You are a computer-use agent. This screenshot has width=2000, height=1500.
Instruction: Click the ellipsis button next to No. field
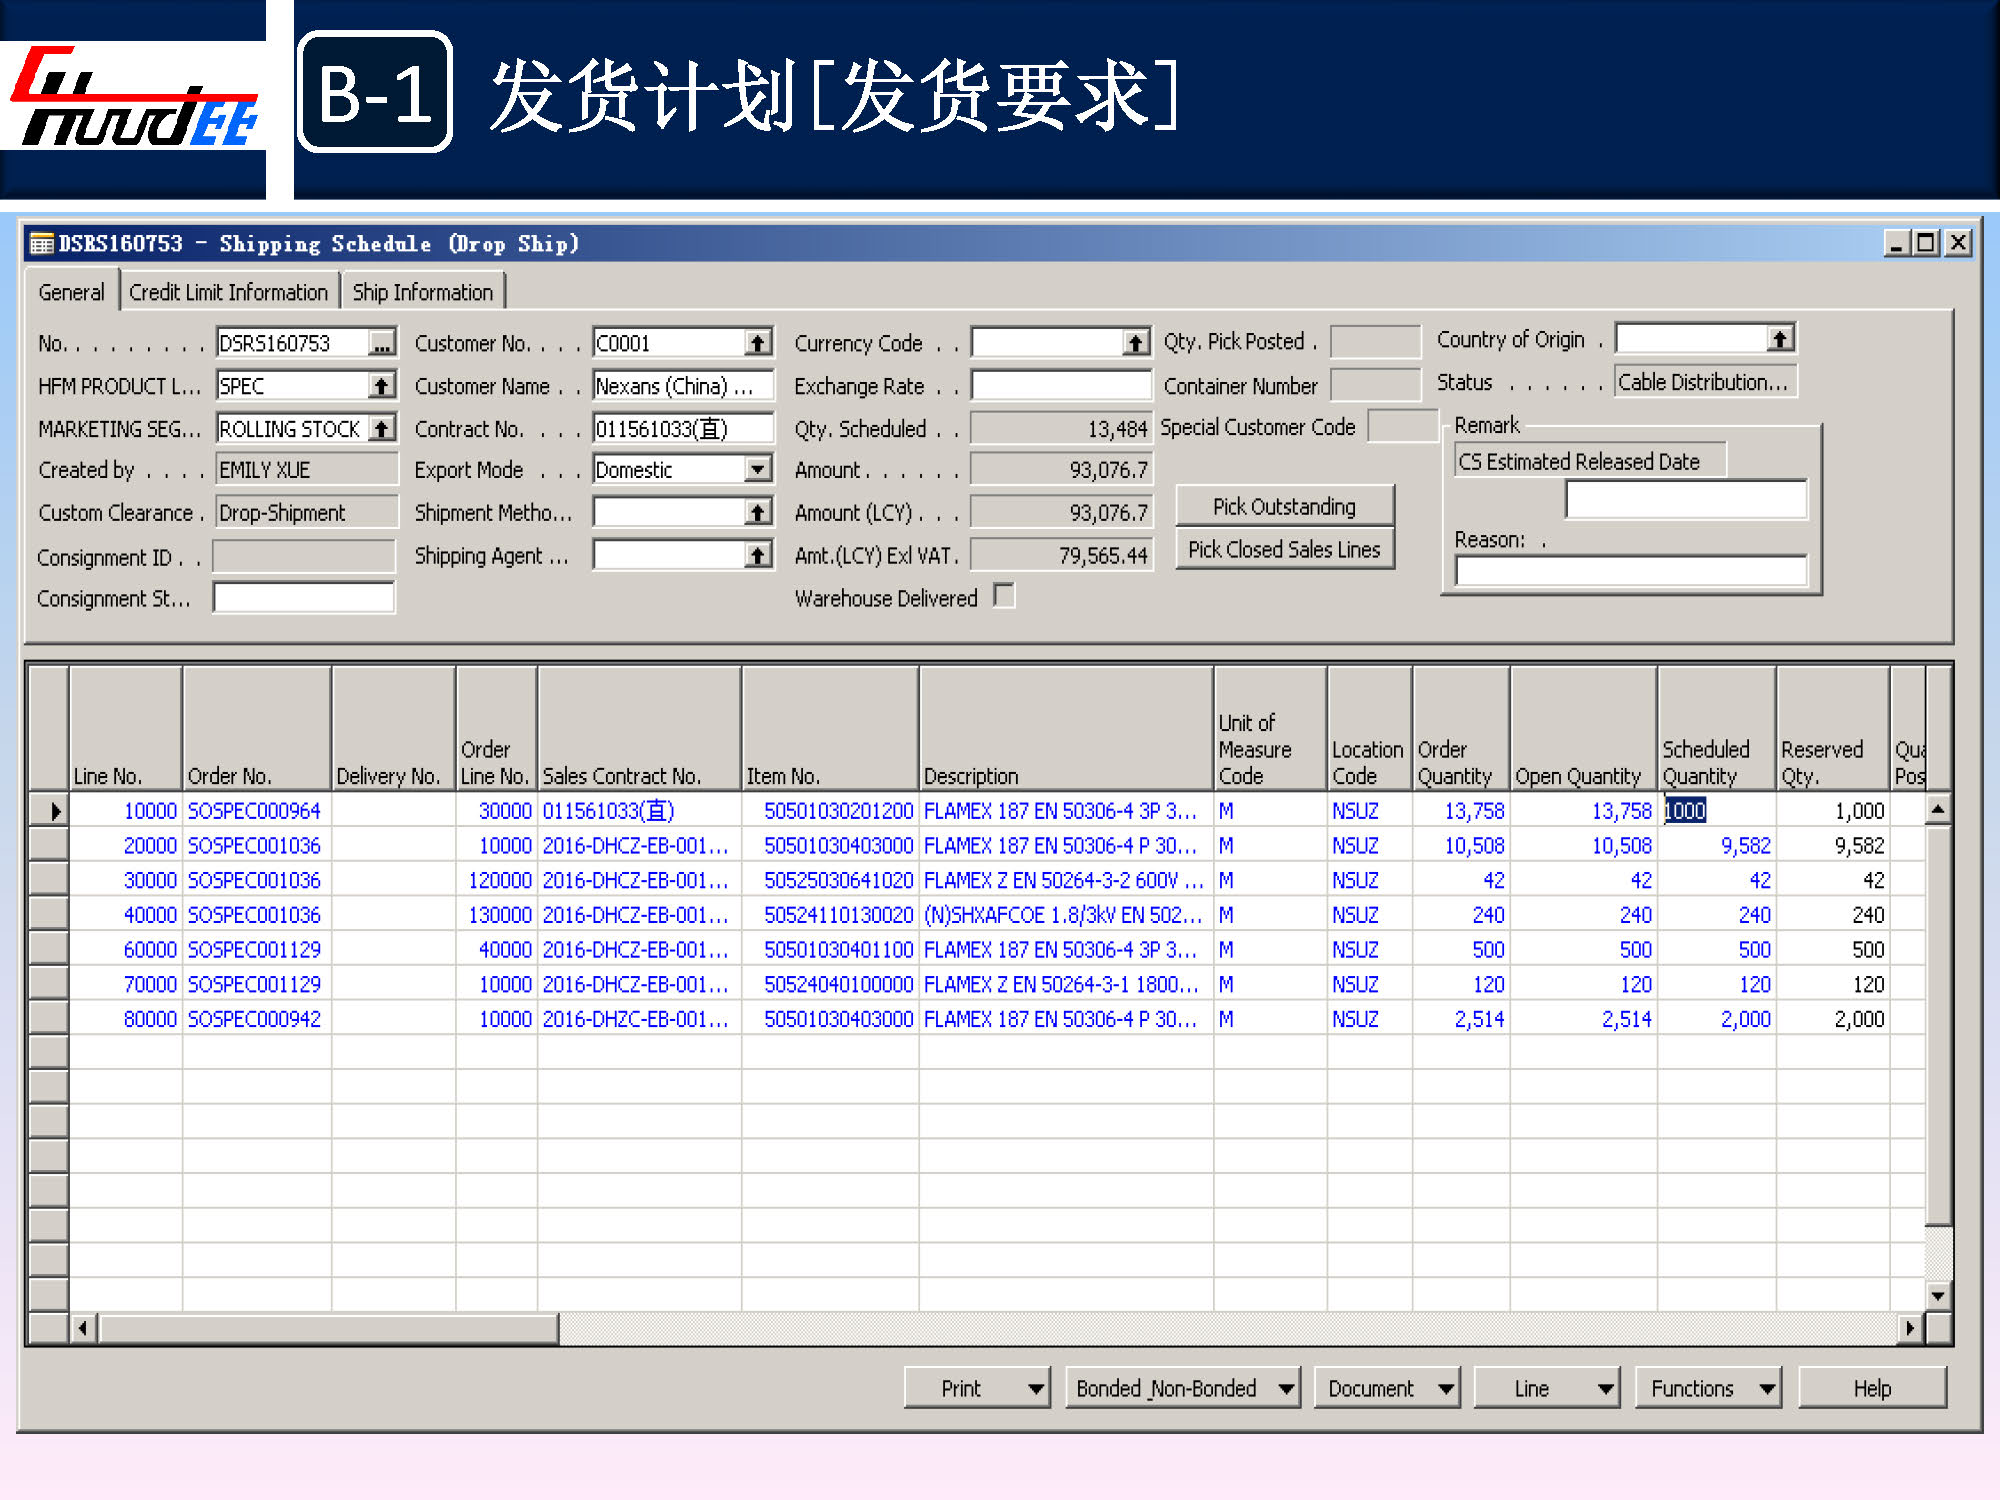tap(381, 343)
